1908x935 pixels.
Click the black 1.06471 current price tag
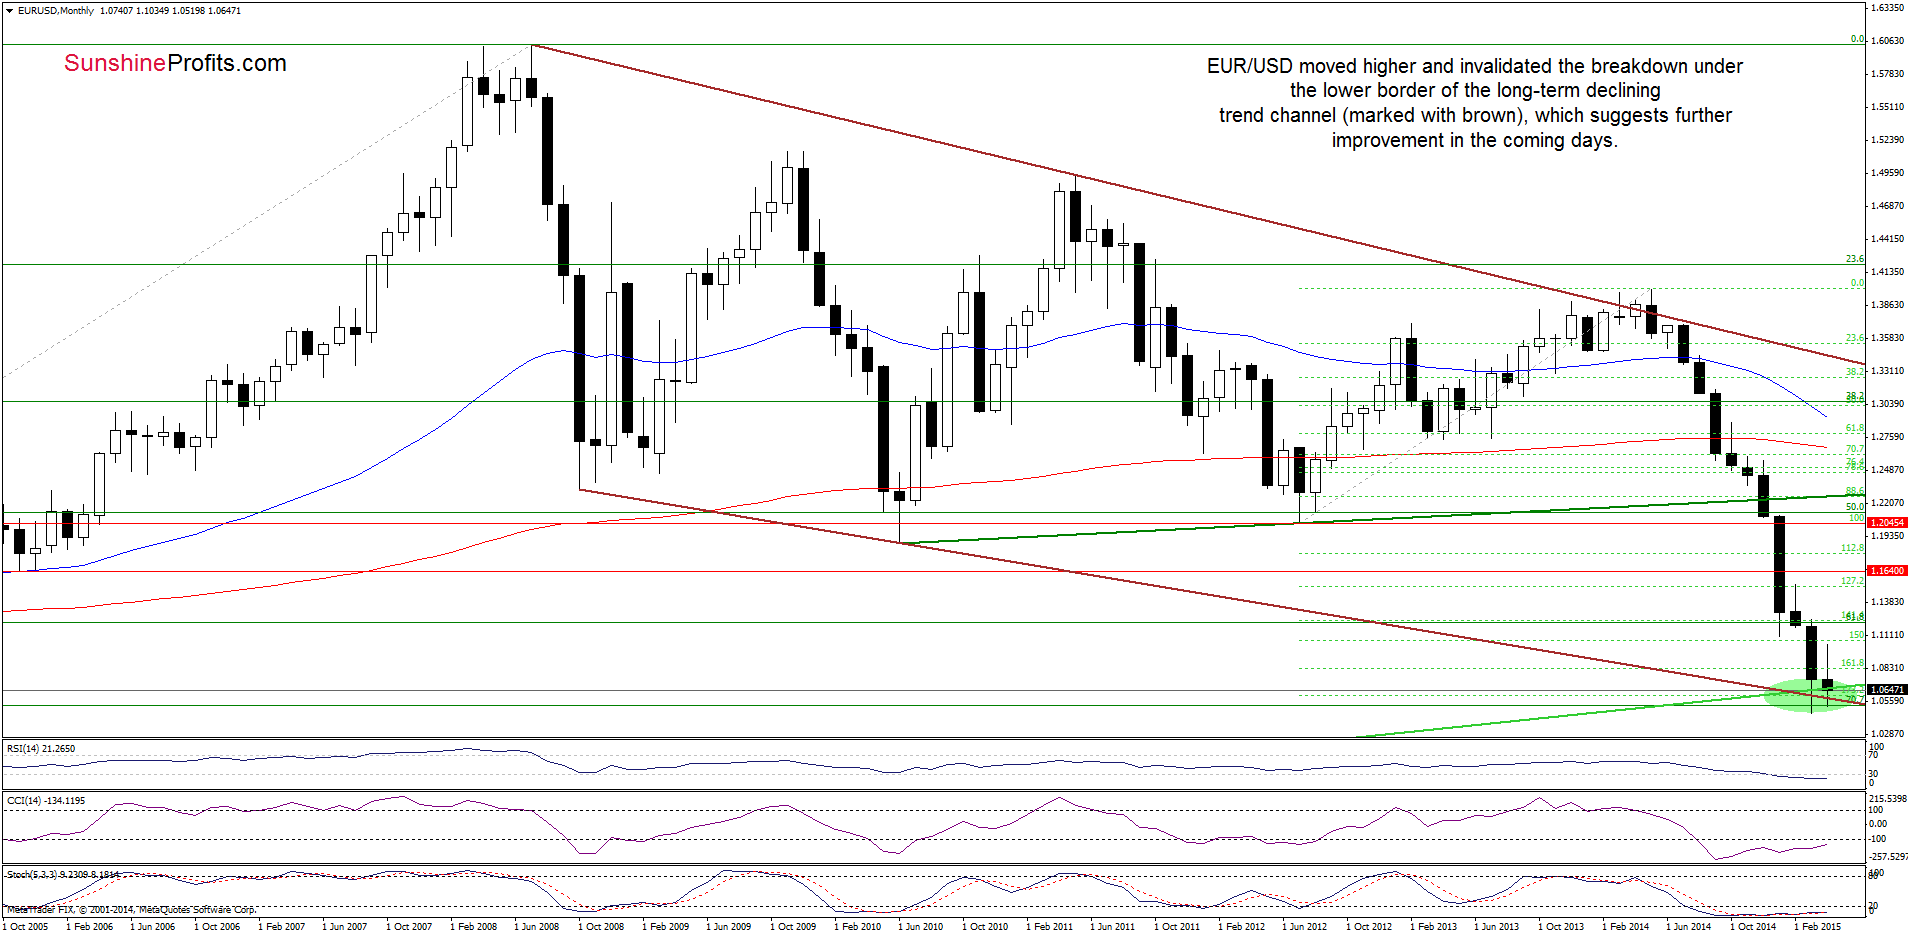(x=1887, y=690)
